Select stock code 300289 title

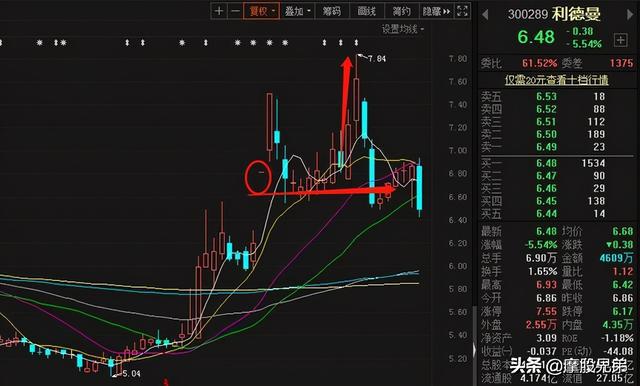tap(528, 15)
